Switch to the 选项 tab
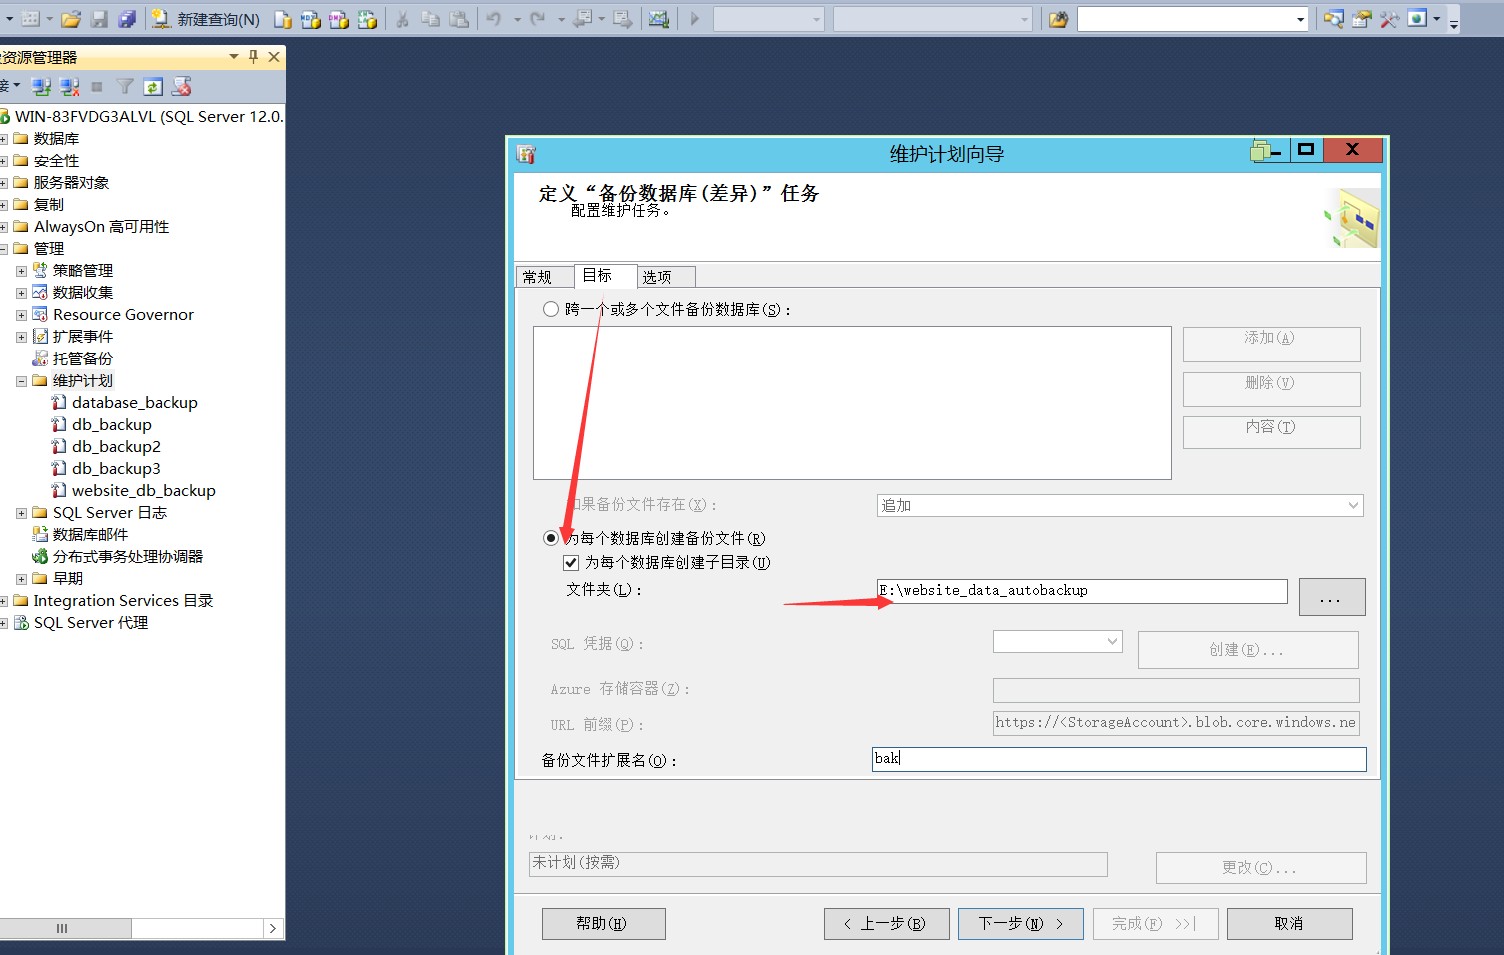Image resolution: width=1504 pixels, height=955 pixels. (x=664, y=276)
